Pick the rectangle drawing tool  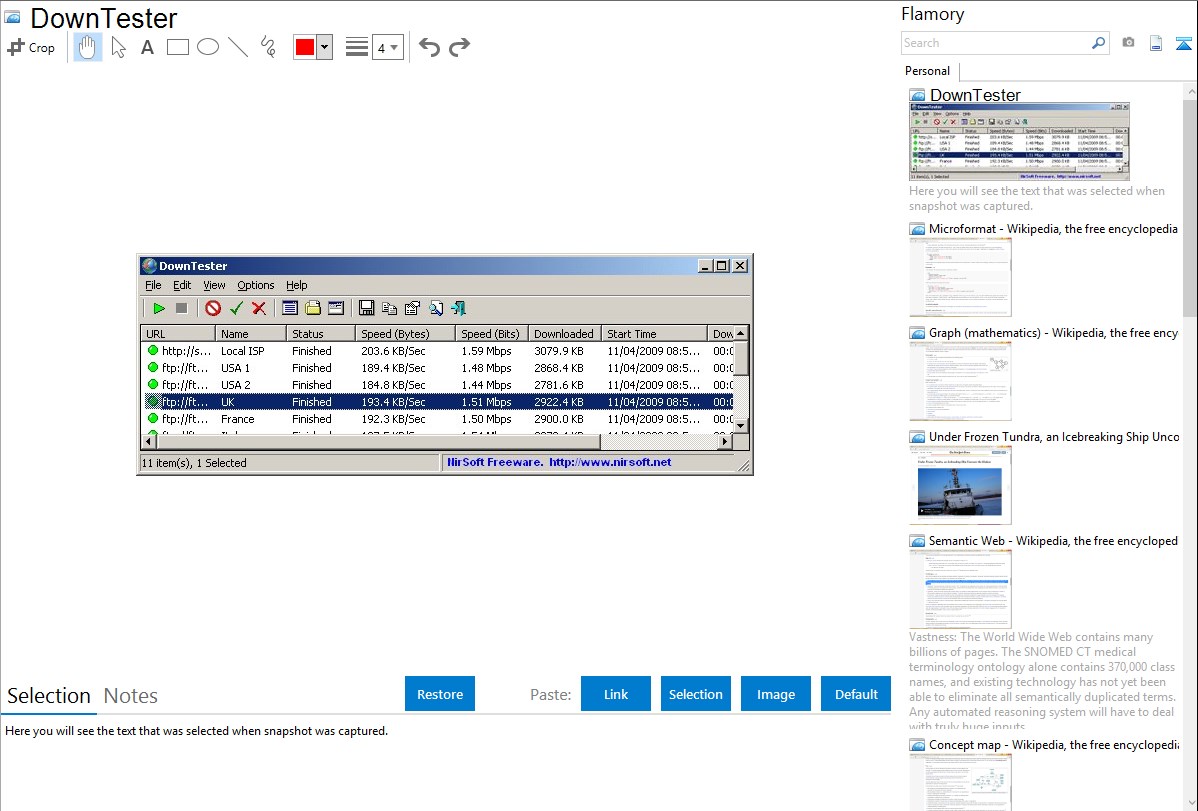(178, 47)
